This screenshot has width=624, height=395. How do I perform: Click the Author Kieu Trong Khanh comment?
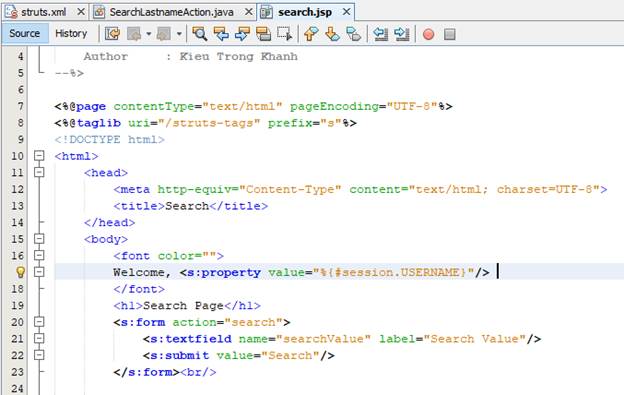pyautogui.click(x=191, y=56)
